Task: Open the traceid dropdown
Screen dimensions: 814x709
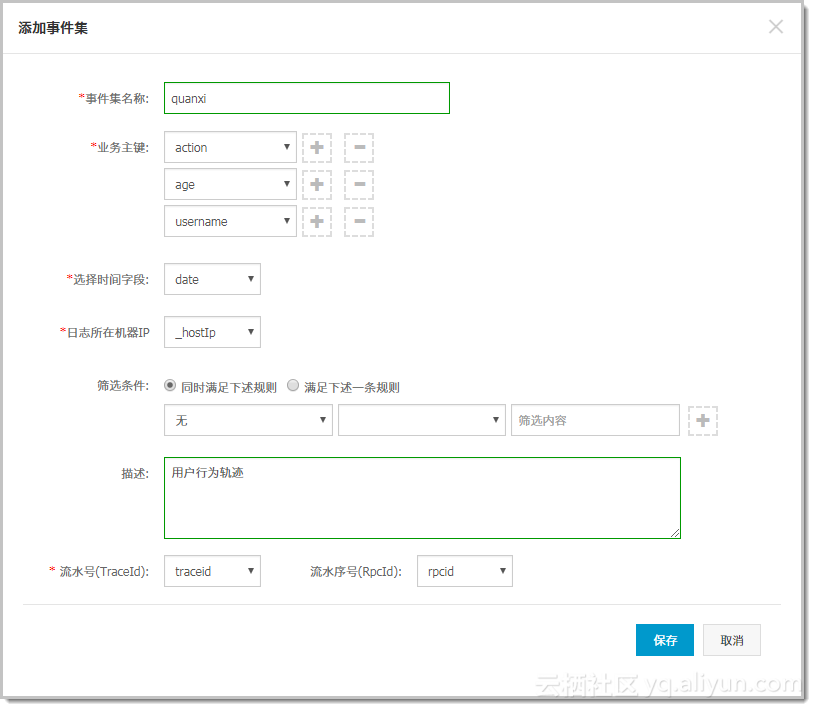Action: coord(212,571)
